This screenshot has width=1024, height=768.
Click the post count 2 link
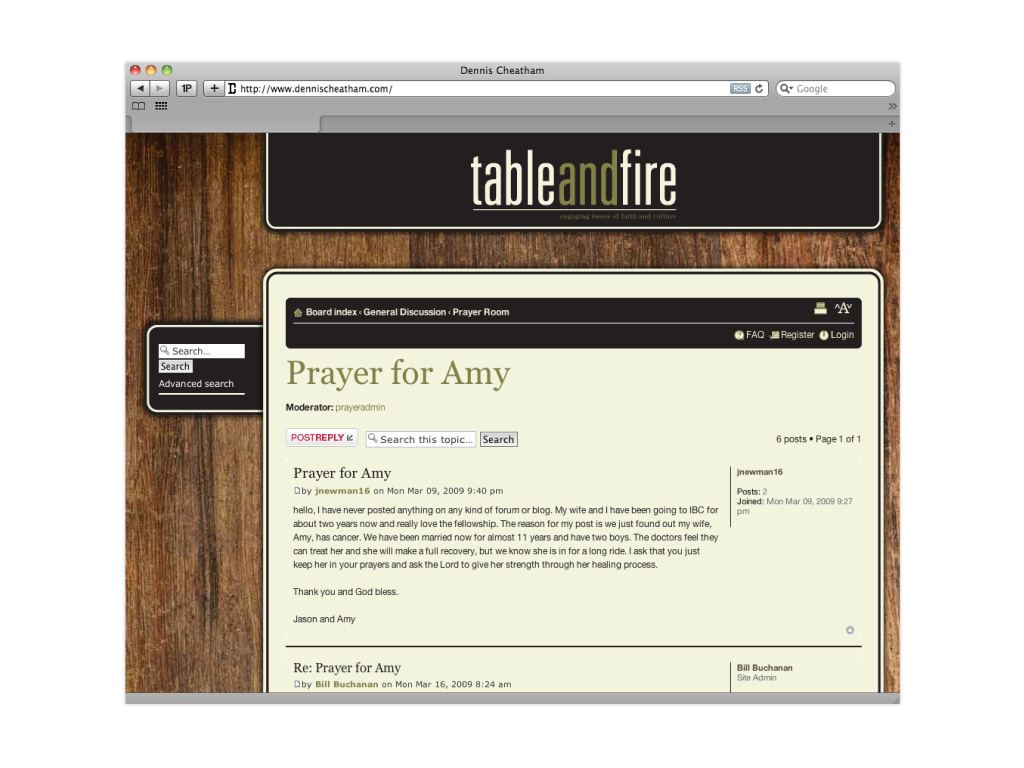[x=765, y=492]
